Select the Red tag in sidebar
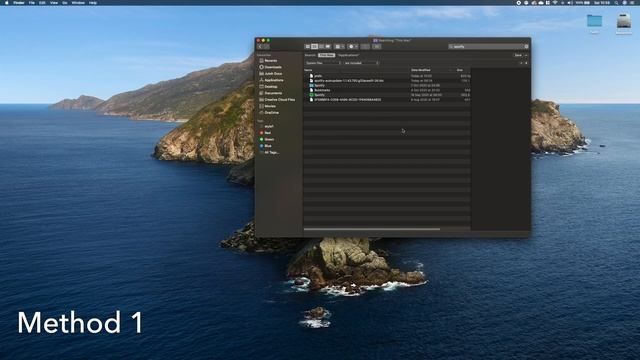 pyautogui.click(x=265, y=133)
